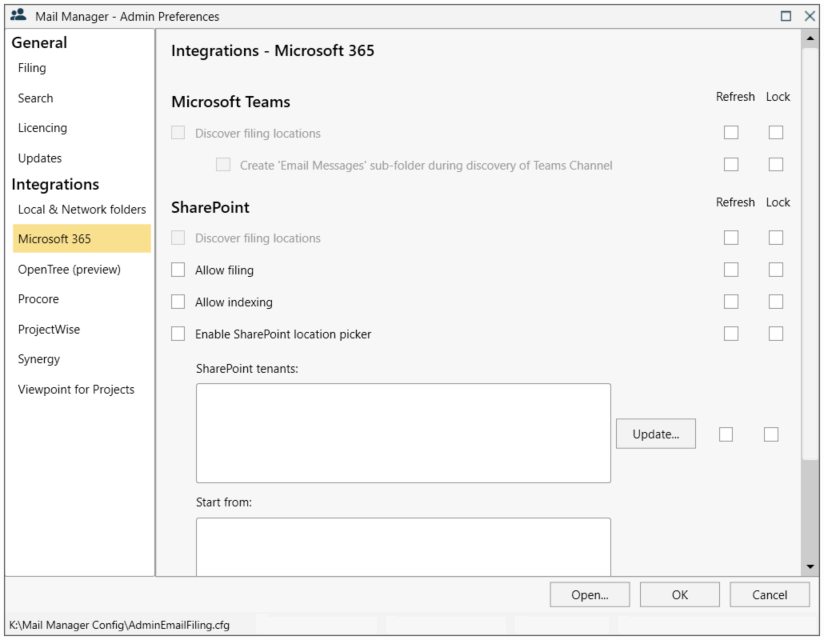Screen dimensions: 824x640
Task: Toggle Refresh checkbox for Allow filing row
Action: (731, 269)
